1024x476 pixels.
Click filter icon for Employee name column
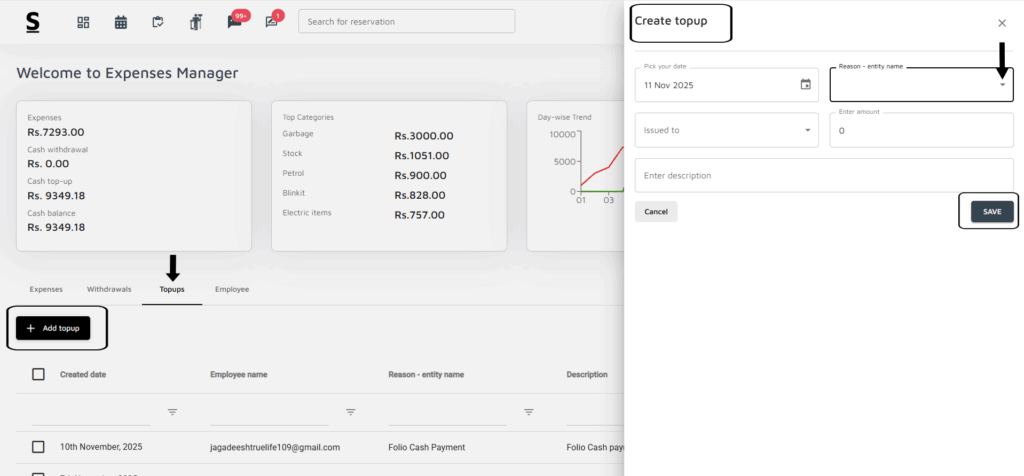(x=350, y=412)
